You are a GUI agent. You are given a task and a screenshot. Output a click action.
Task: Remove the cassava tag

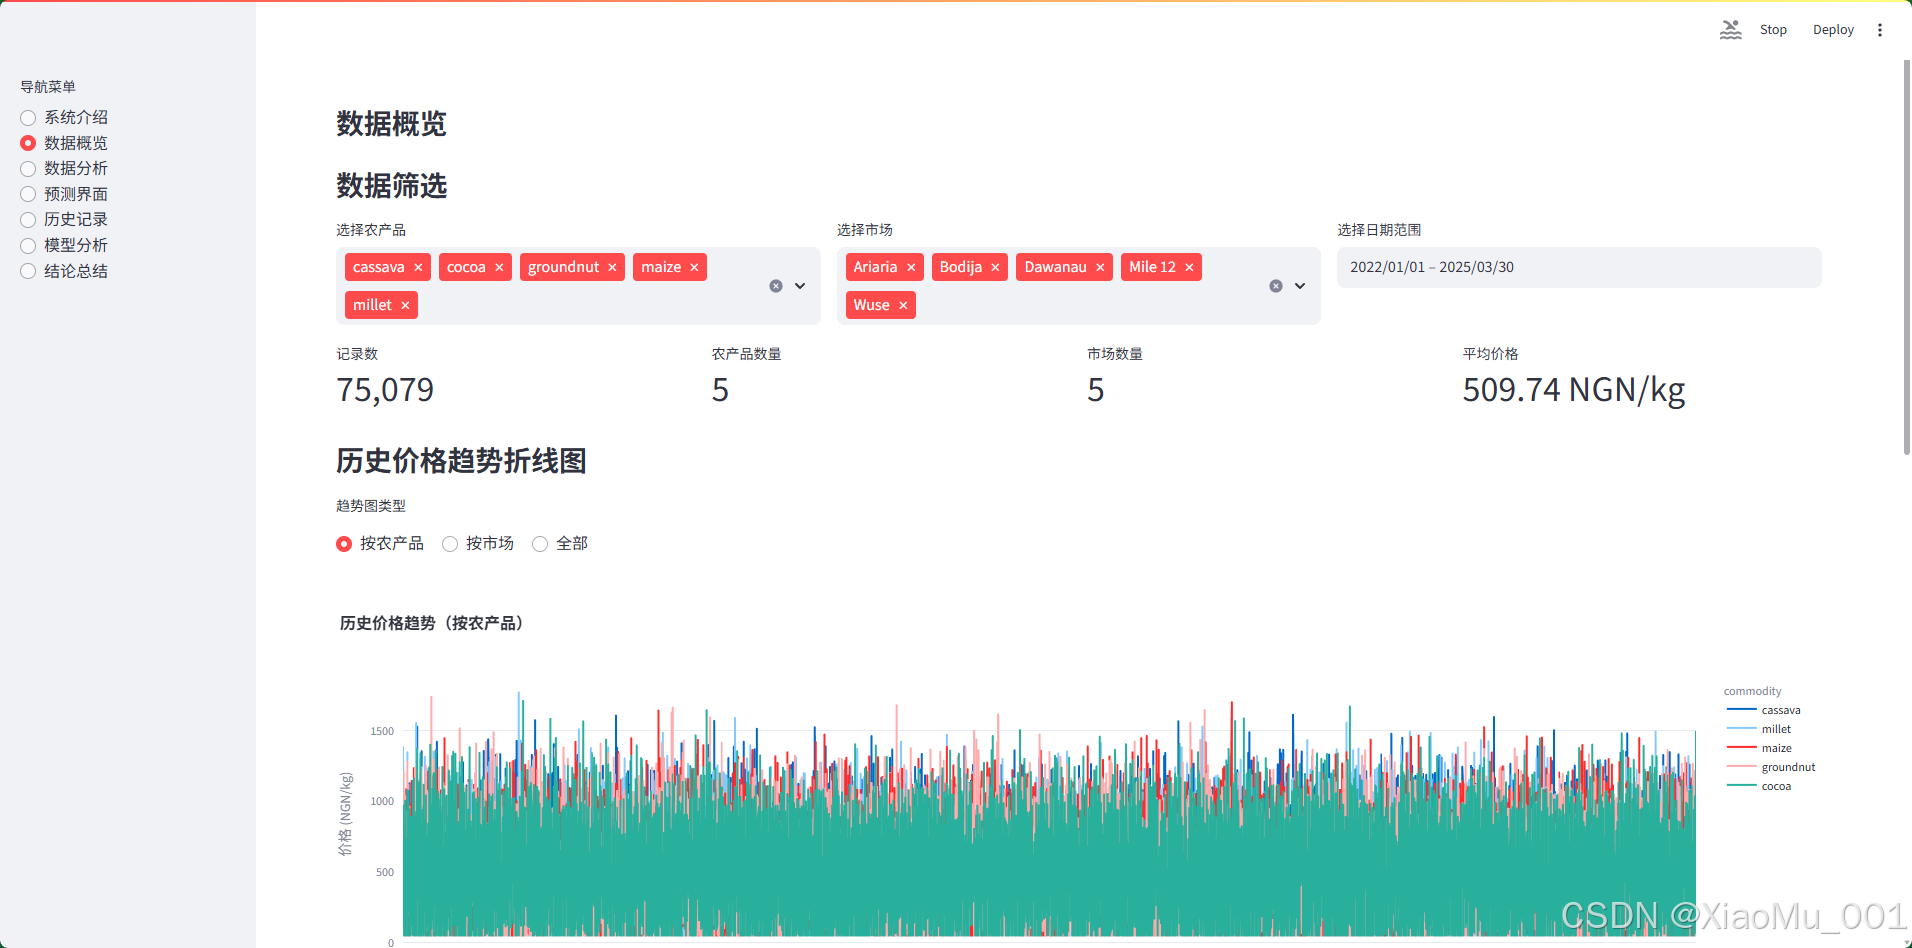[418, 268]
